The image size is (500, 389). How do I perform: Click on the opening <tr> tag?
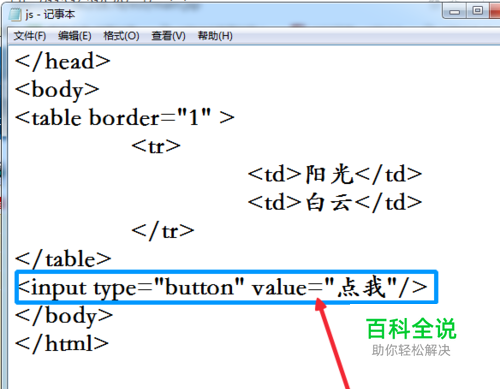(x=156, y=146)
